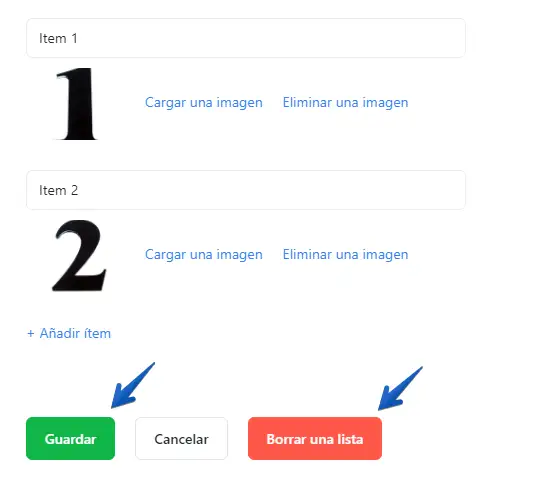Select the number 2 image thumbnail

[79, 255]
